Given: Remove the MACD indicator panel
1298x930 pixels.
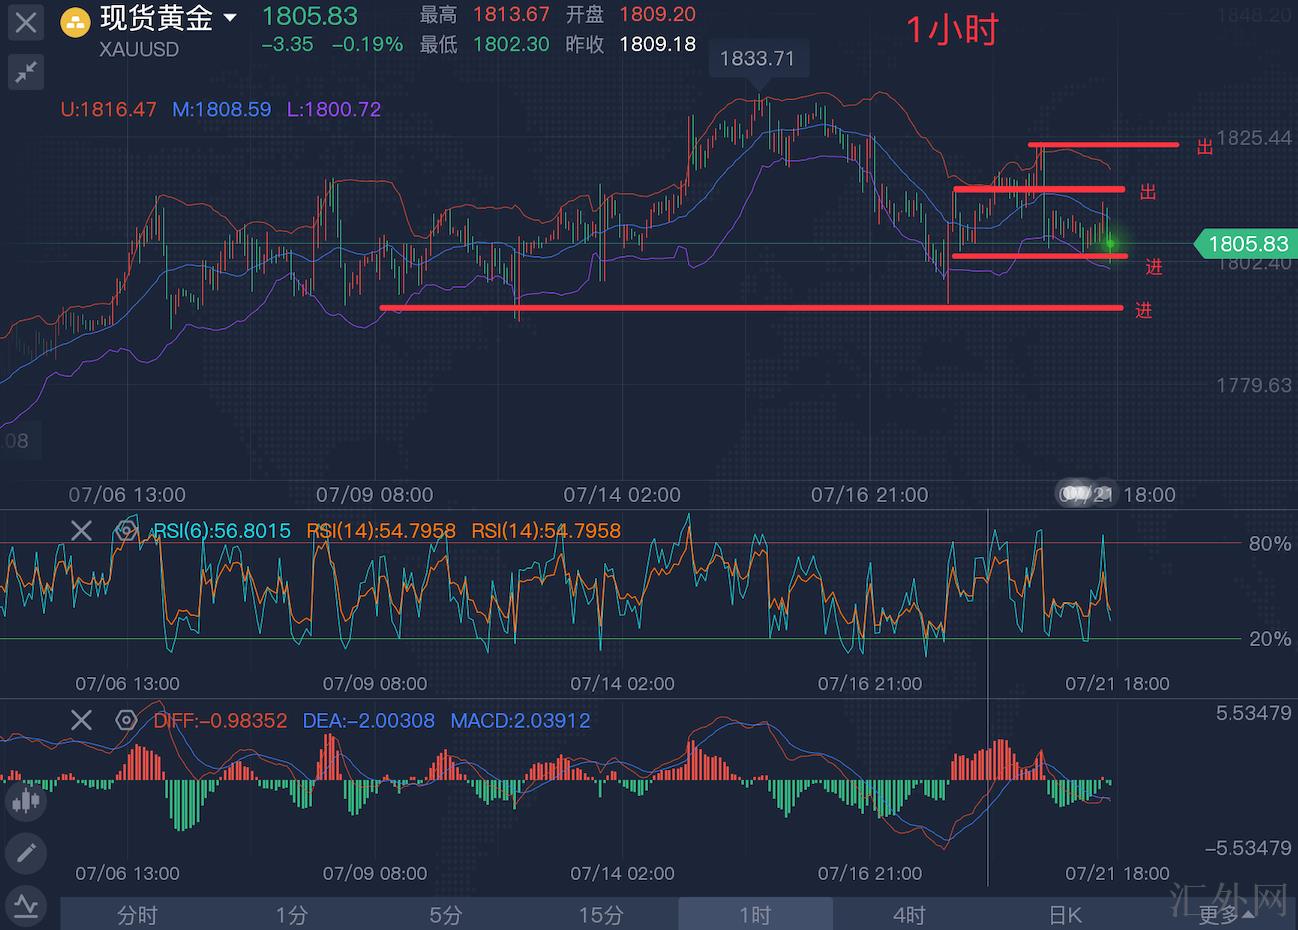Looking at the screenshot, I should 81,720.
